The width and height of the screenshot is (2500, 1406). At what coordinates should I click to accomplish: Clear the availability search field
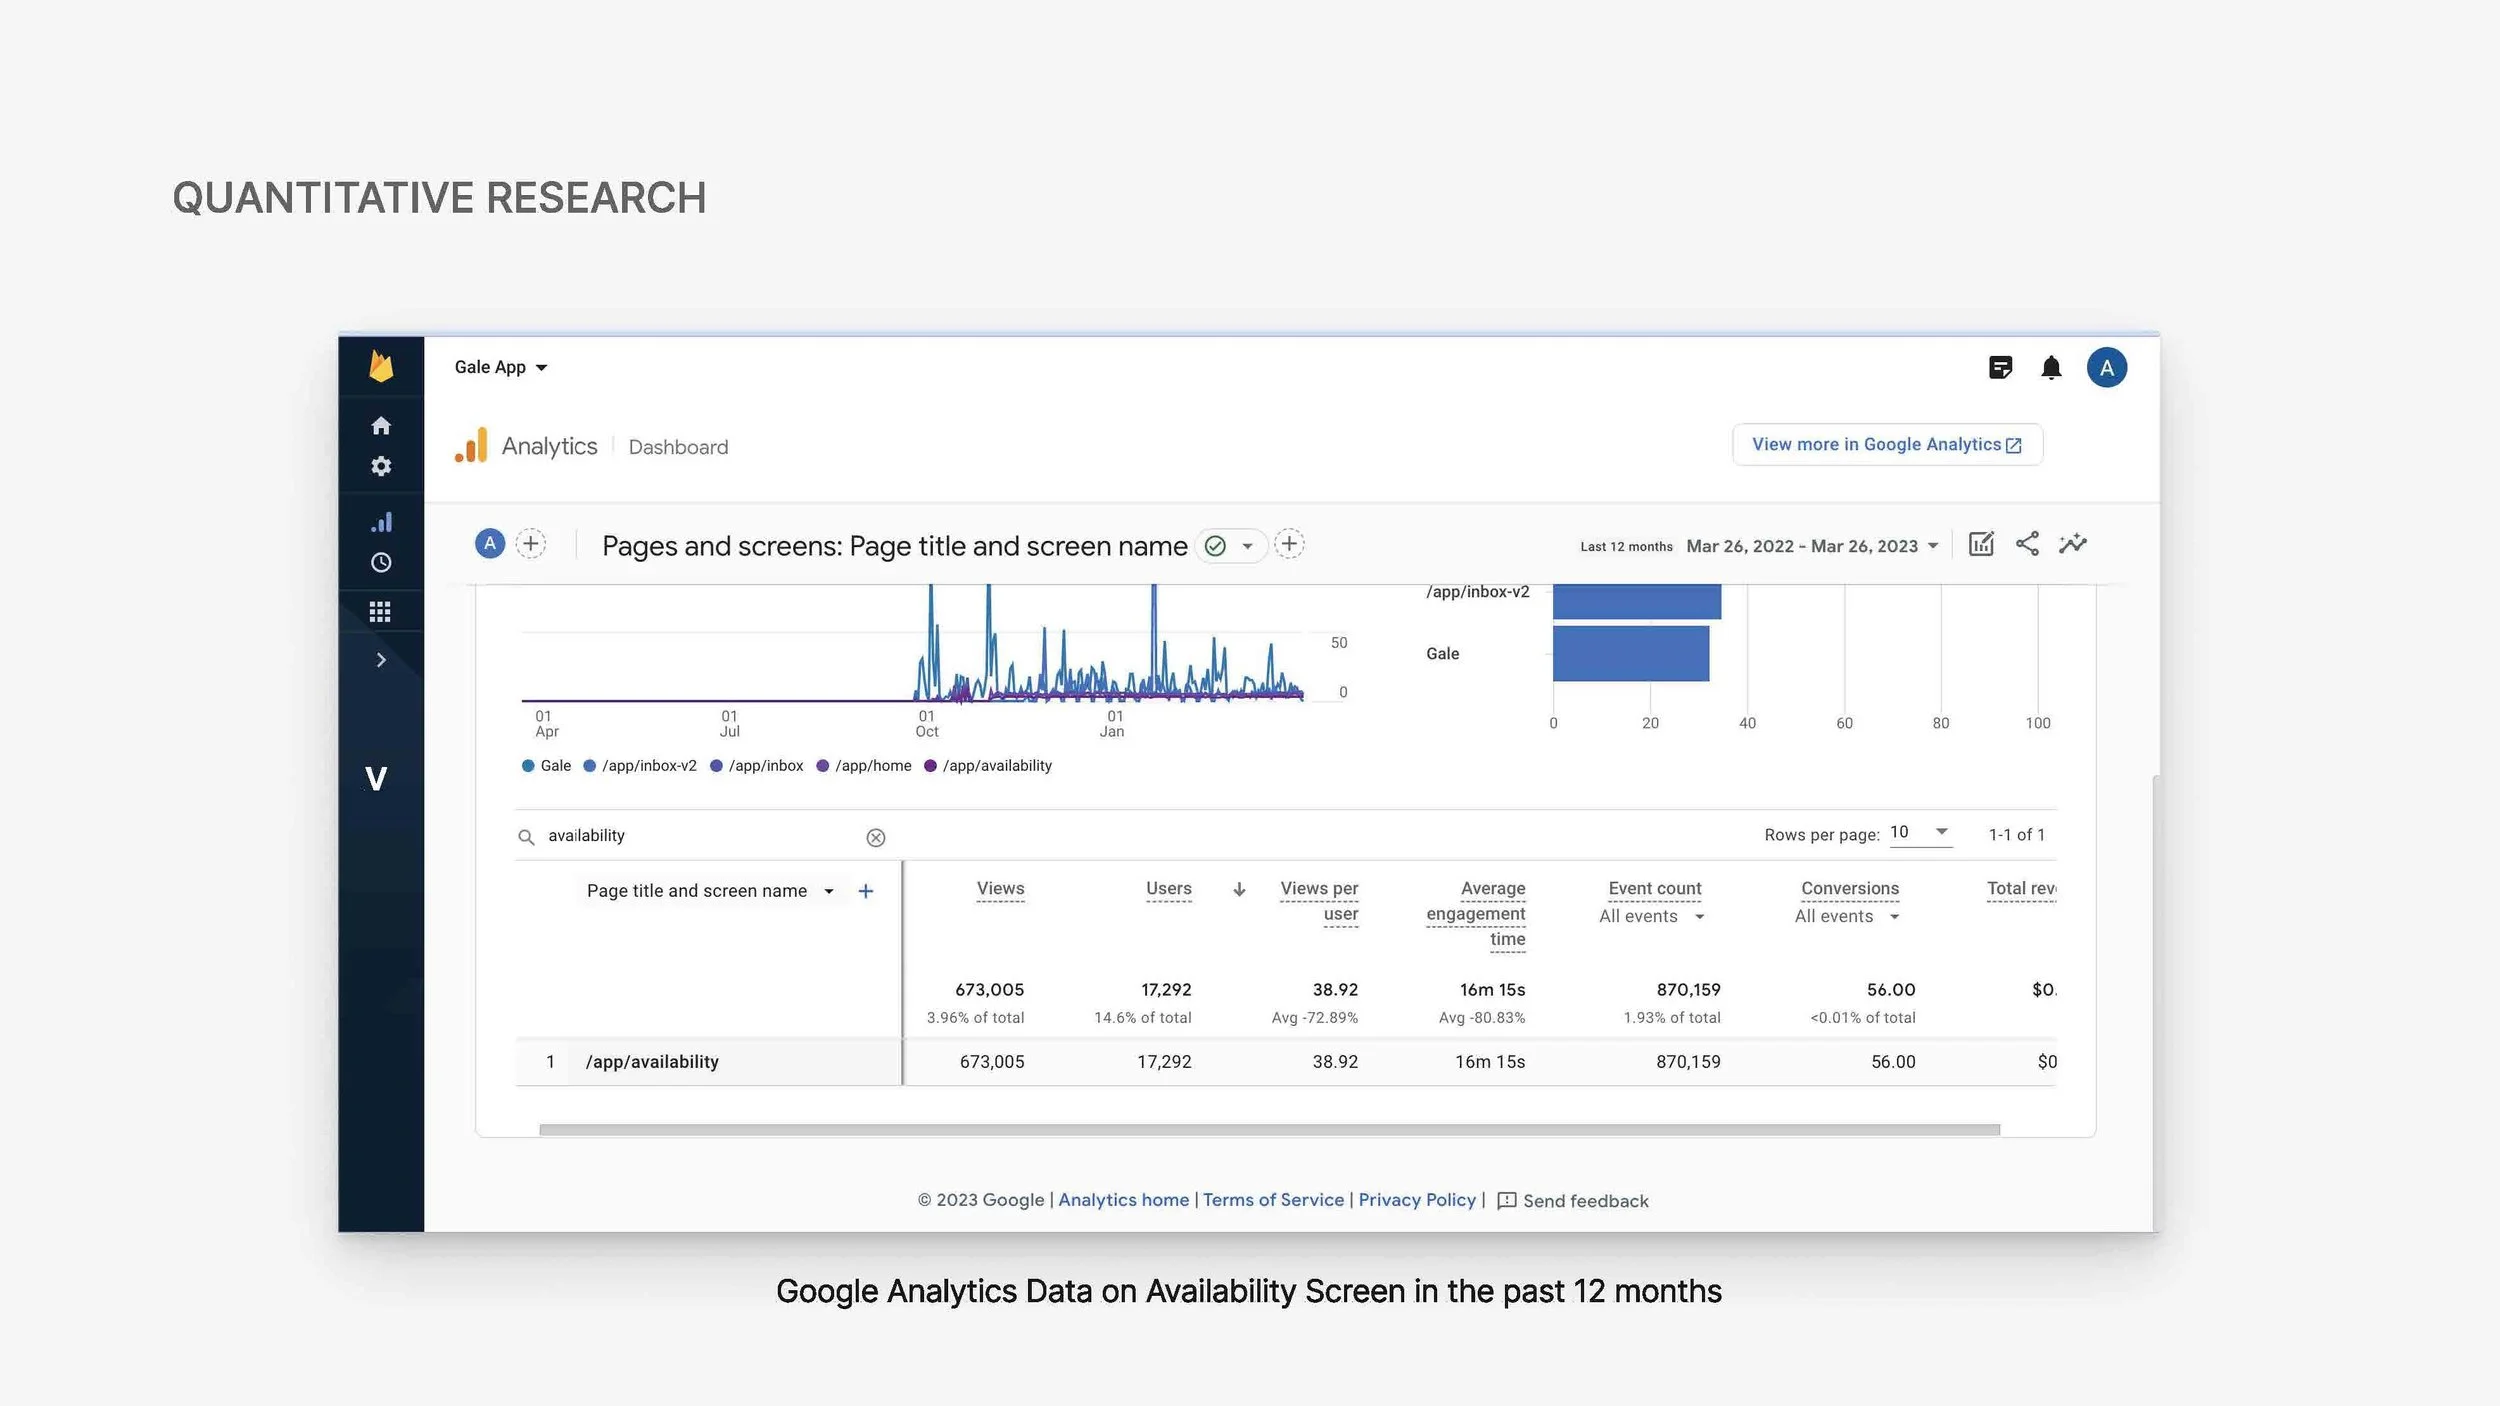point(875,838)
